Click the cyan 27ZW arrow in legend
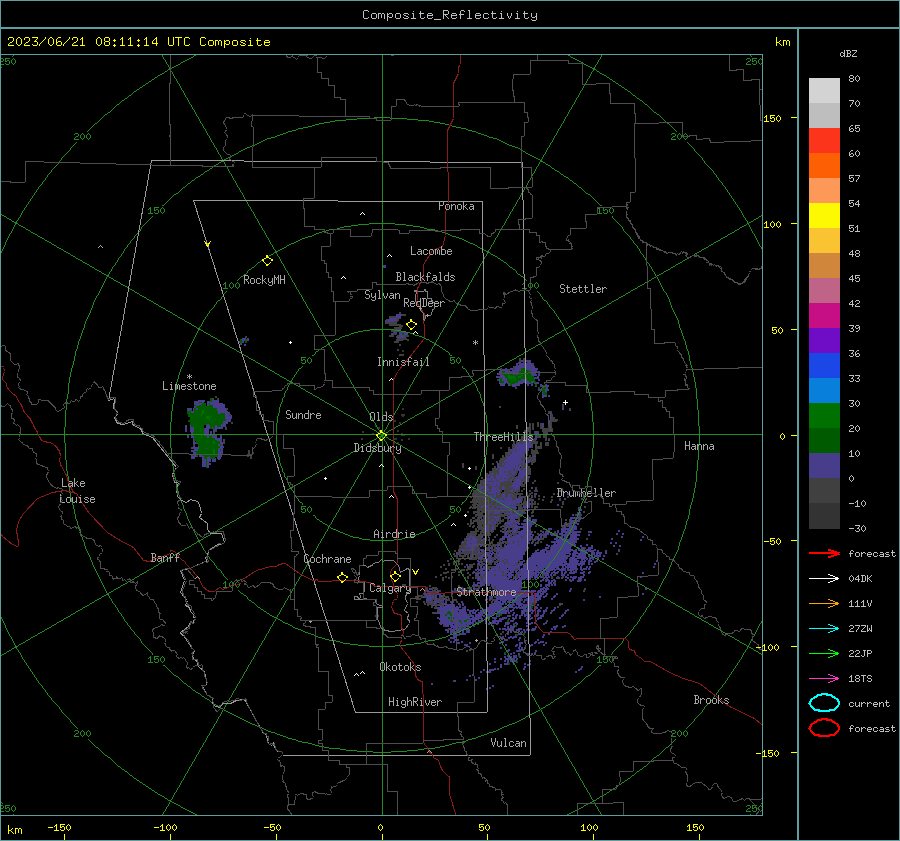This screenshot has height=841, width=900. coord(824,629)
